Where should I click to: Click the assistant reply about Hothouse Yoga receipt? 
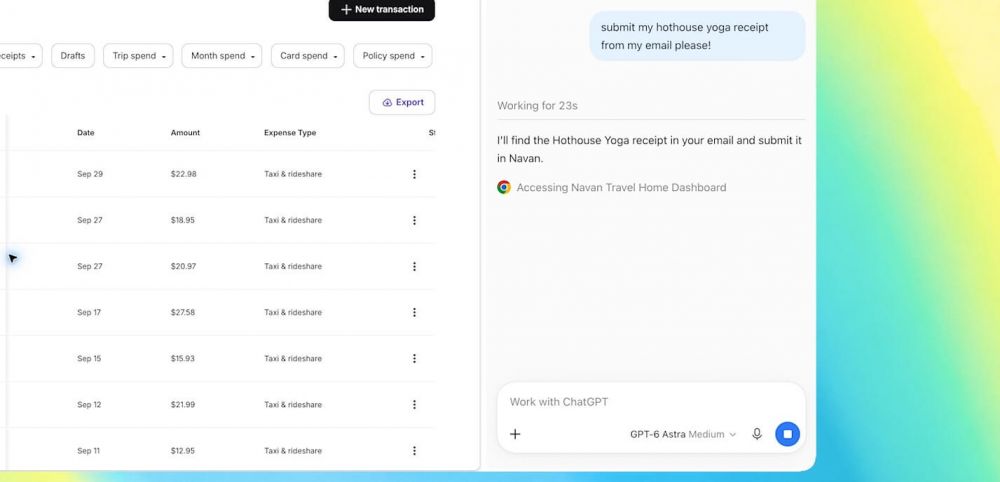pos(649,149)
